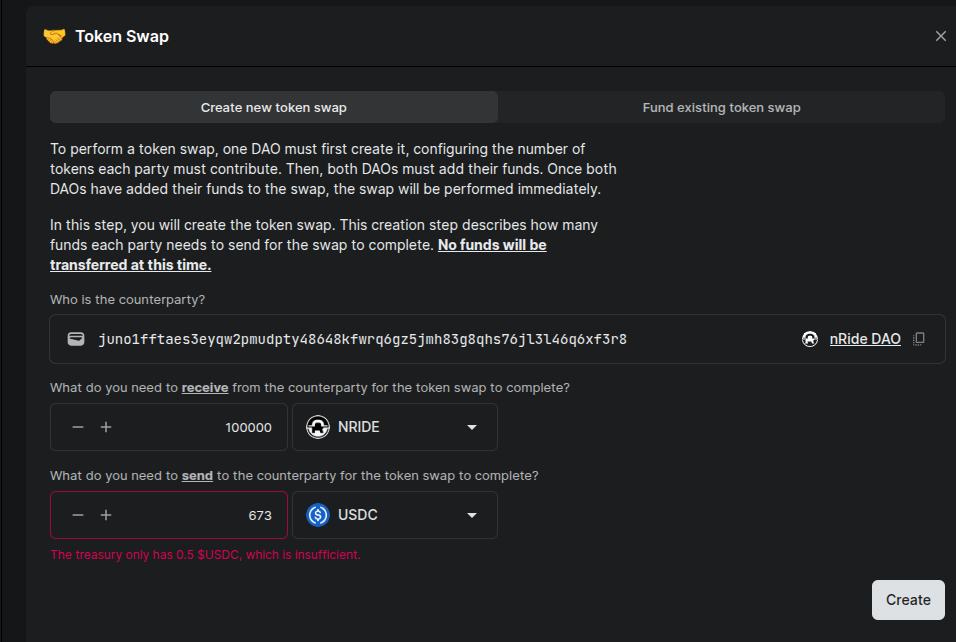Expand the NRIDE token dropdown arrow
The image size is (956, 642).
472,427
